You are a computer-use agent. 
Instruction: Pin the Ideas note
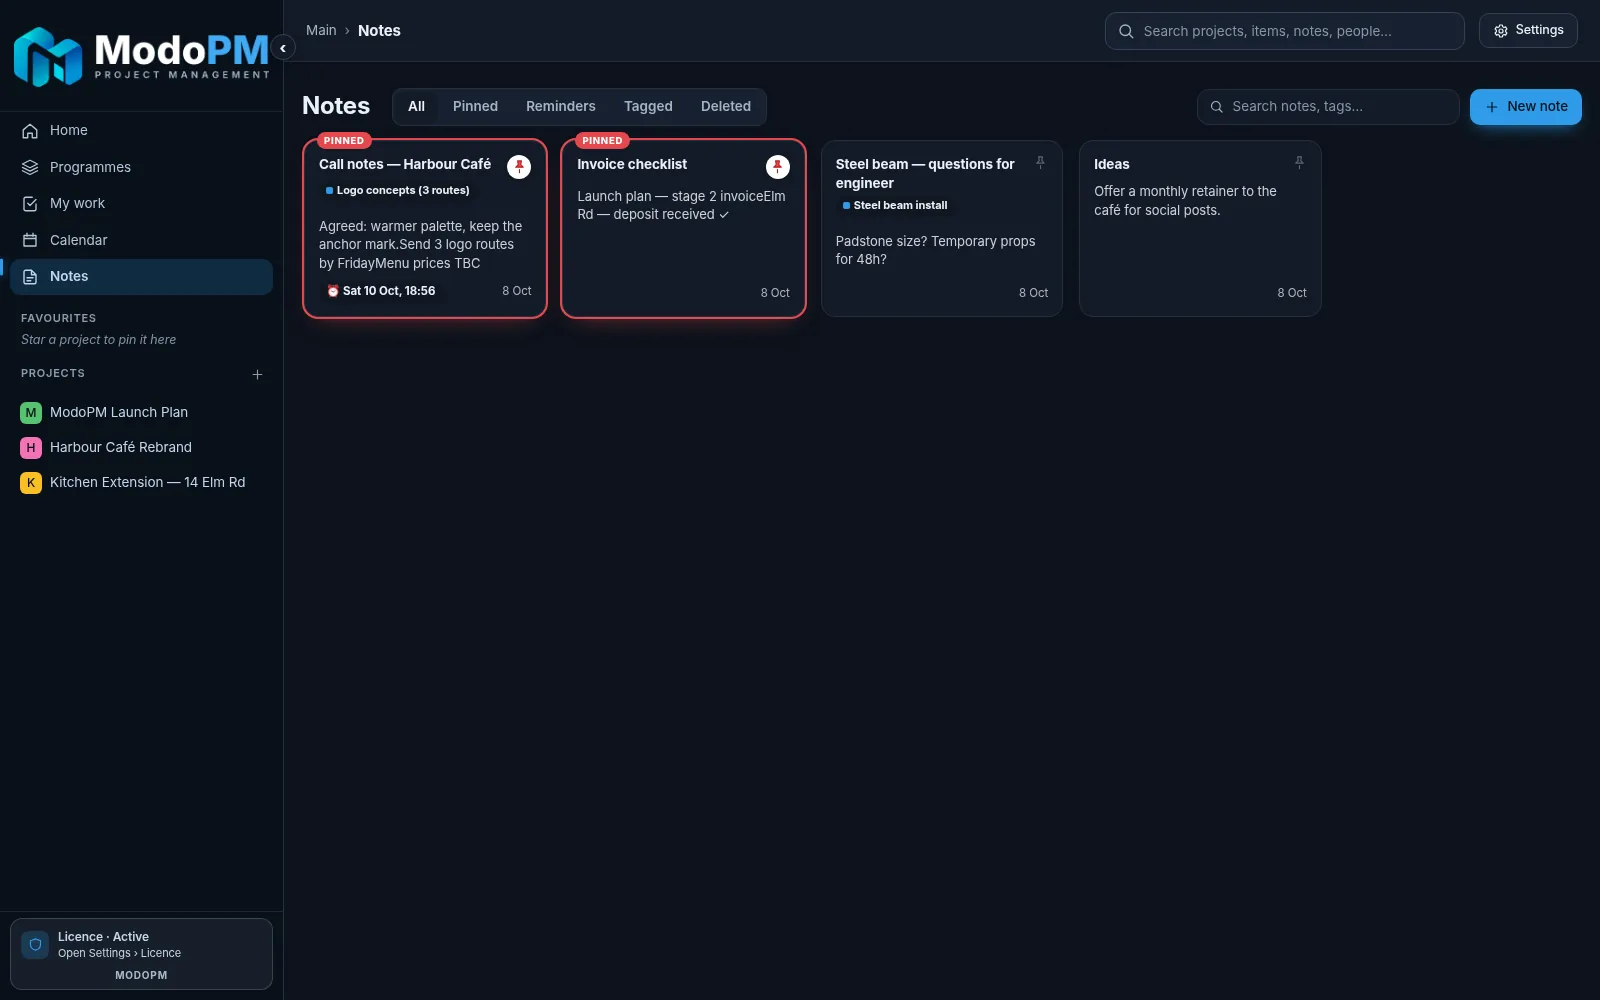1299,162
